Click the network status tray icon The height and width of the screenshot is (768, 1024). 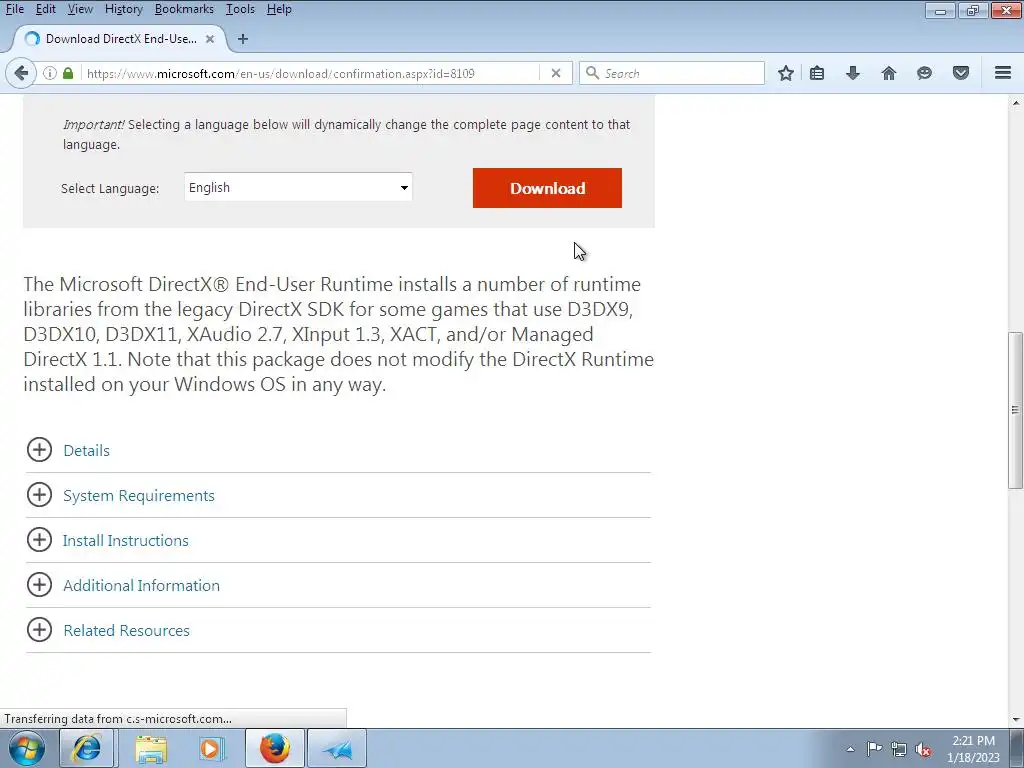(x=899, y=749)
